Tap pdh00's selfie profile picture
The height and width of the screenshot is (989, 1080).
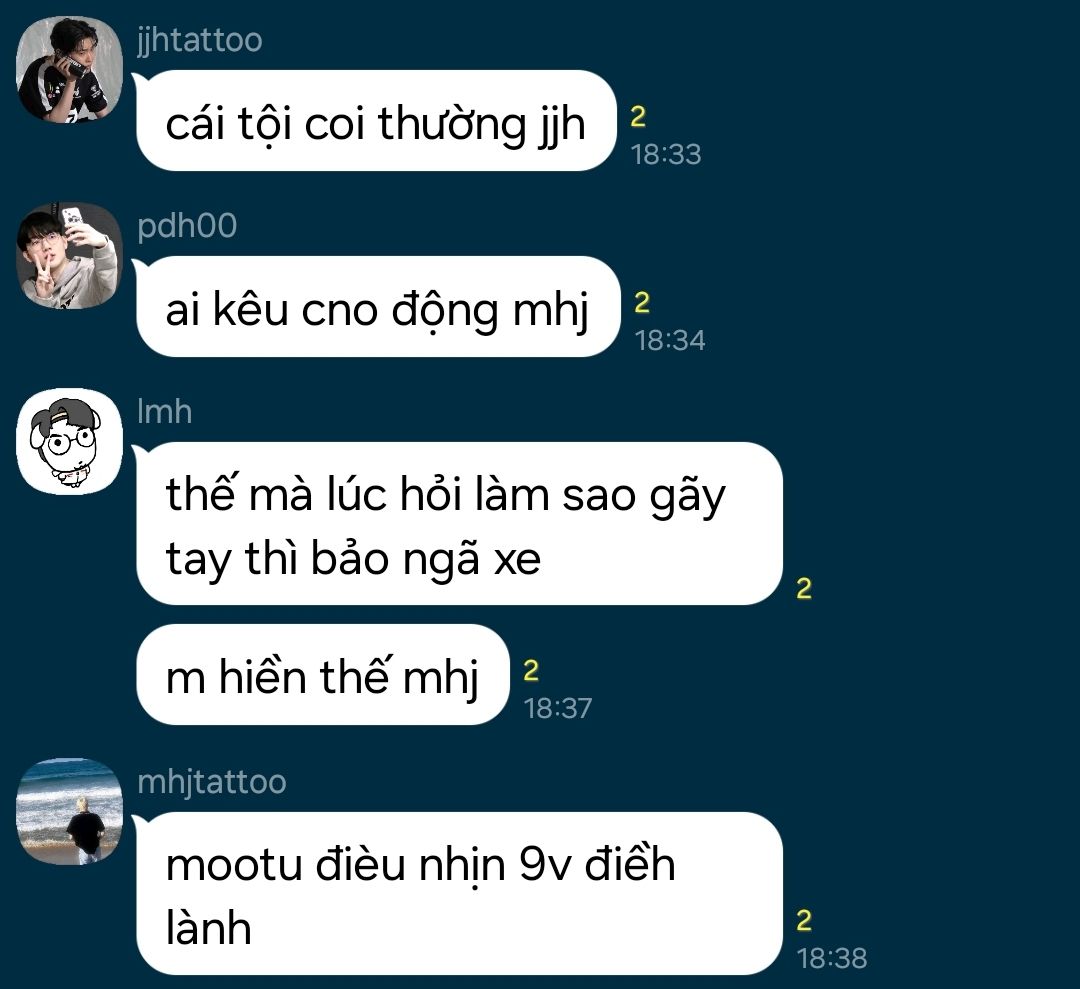click(x=69, y=256)
